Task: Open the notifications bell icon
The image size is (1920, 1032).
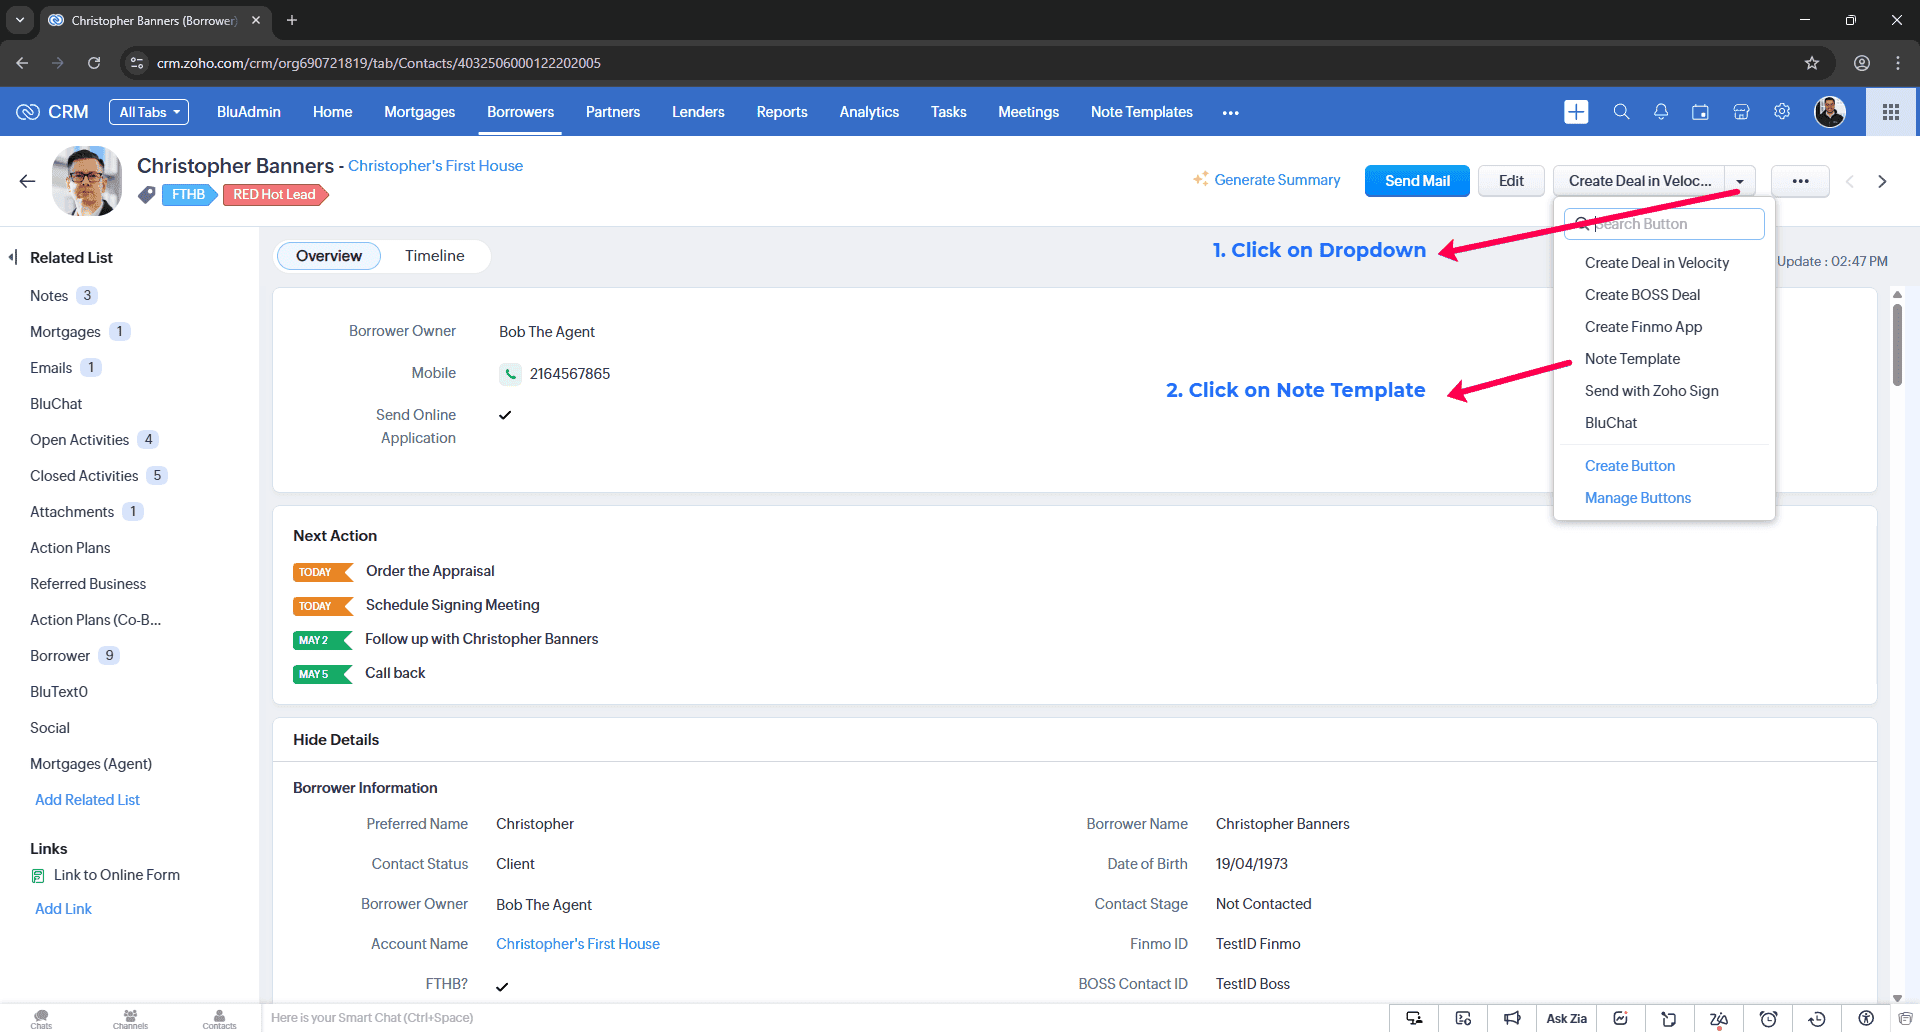Action: pyautogui.click(x=1660, y=112)
